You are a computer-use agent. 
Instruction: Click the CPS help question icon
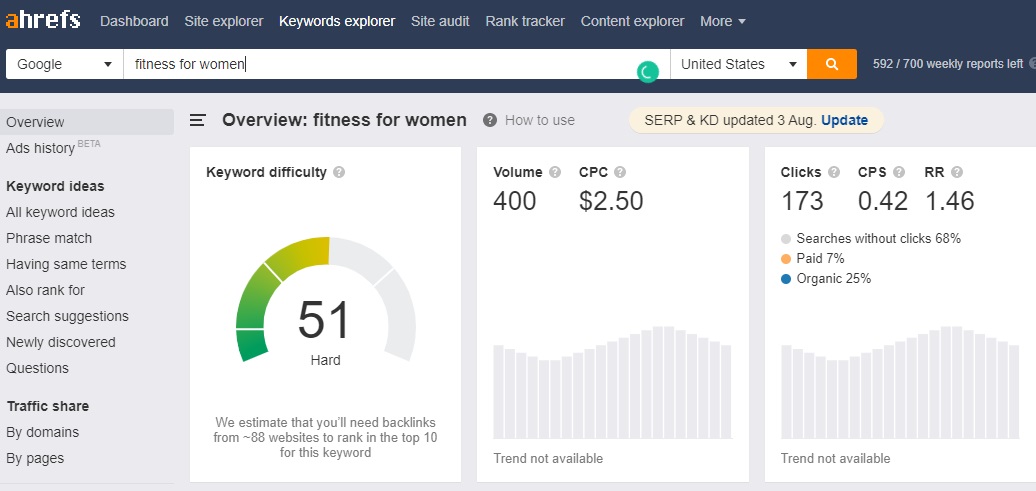[x=899, y=172]
